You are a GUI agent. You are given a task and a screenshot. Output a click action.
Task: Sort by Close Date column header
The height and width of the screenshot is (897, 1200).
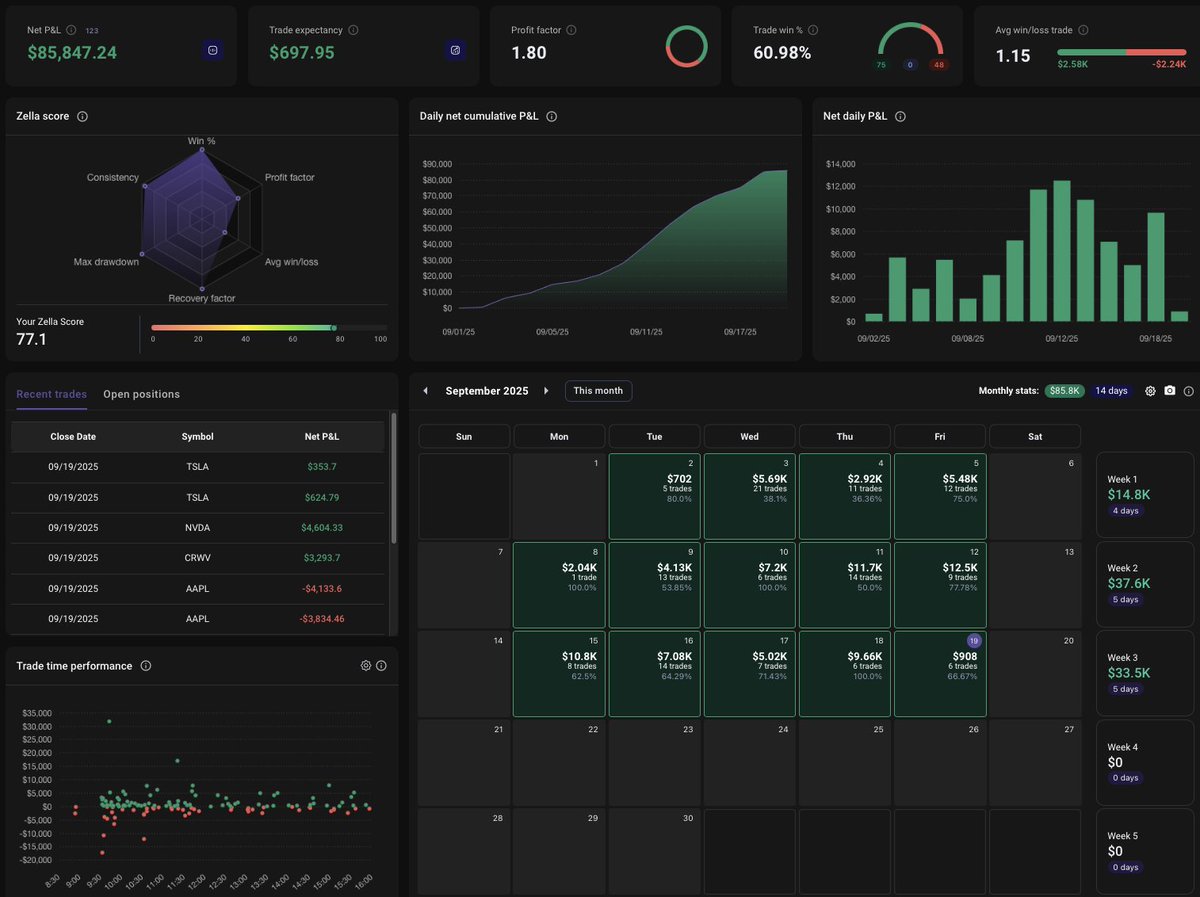tap(73, 436)
